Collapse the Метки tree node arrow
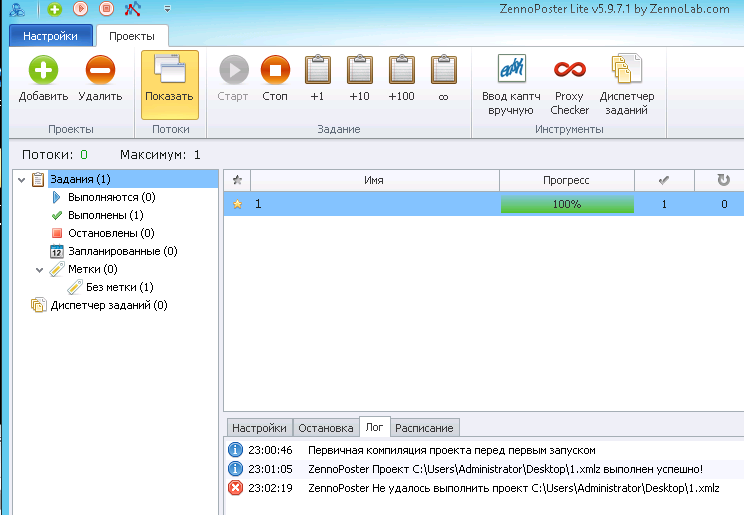This screenshot has width=744, height=515. pyautogui.click(x=39, y=270)
